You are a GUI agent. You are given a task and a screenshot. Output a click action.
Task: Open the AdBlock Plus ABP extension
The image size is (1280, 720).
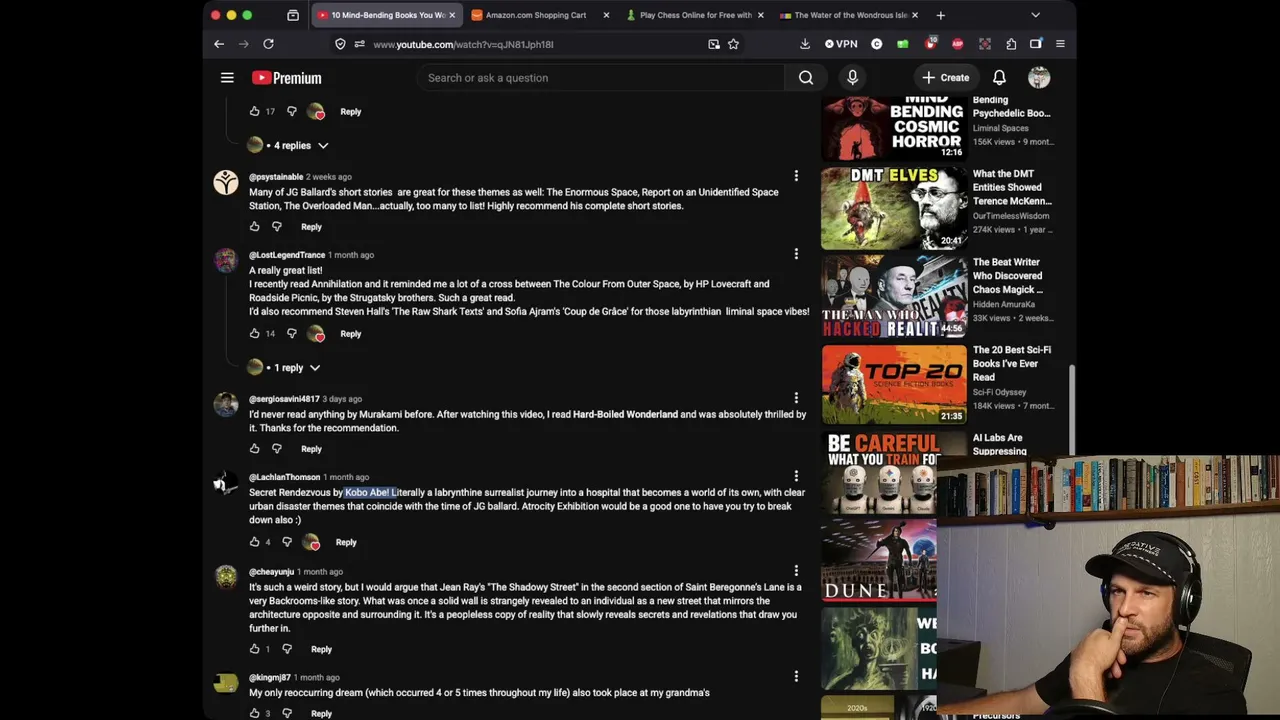[958, 44]
